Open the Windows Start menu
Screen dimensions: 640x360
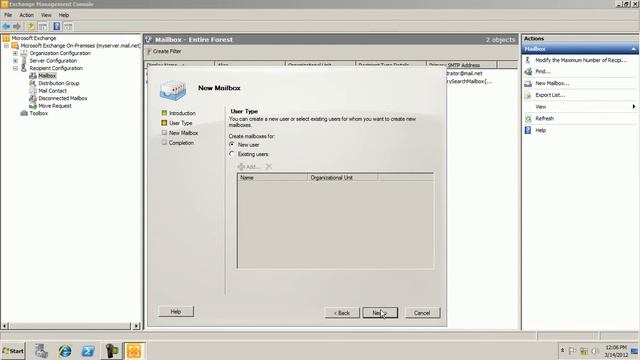(13, 351)
